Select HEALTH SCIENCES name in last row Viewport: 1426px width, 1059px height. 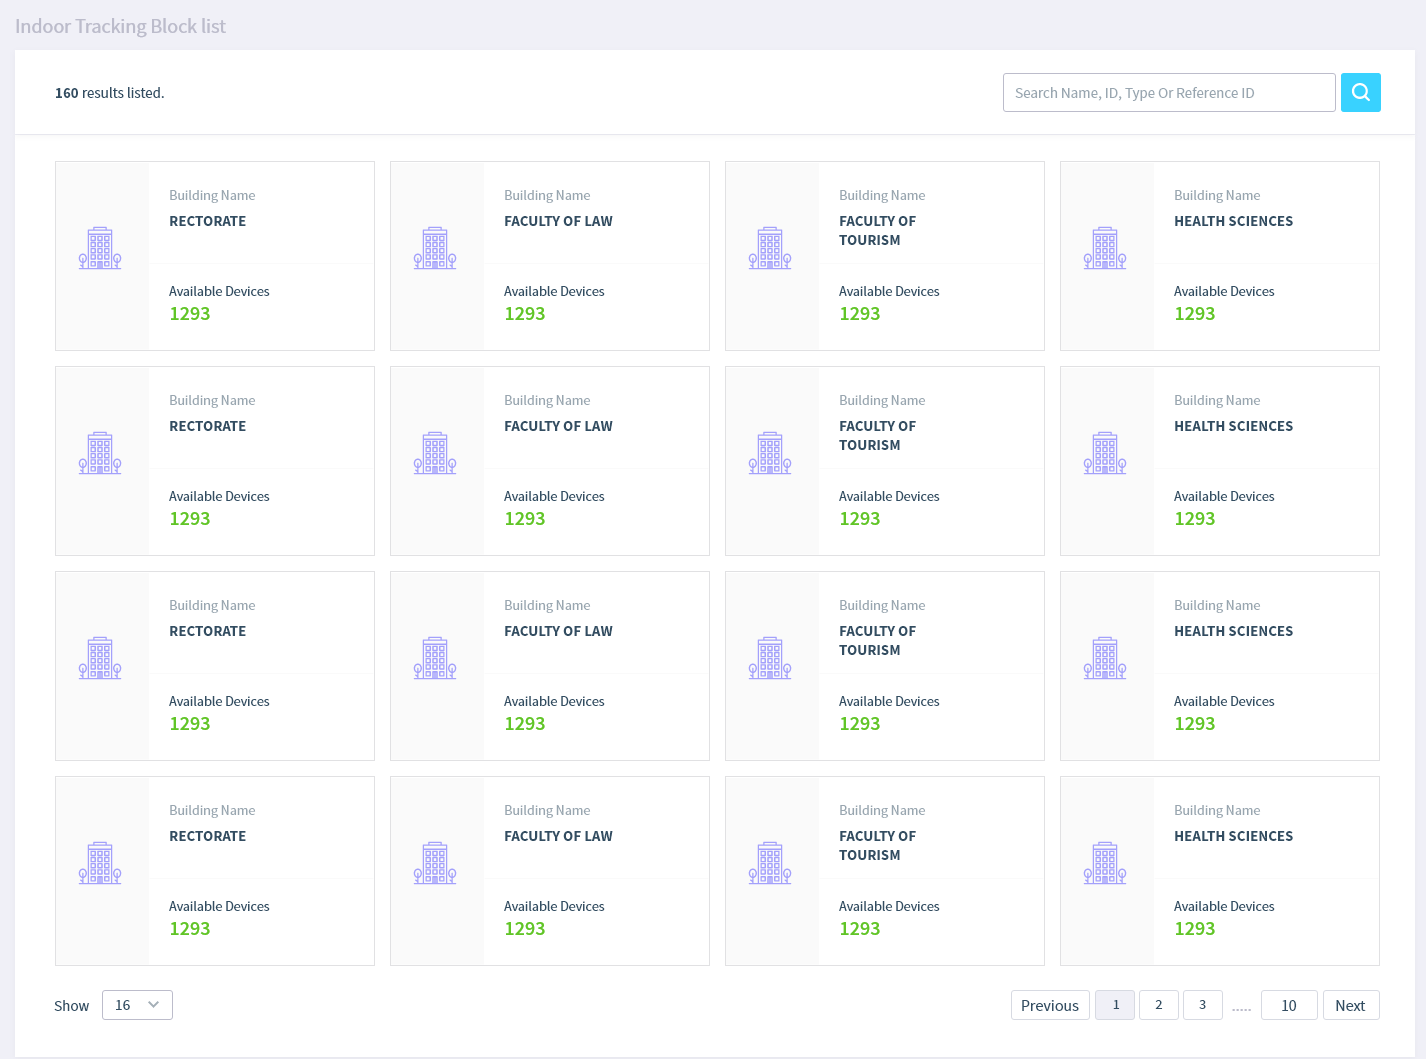click(x=1233, y=836)
